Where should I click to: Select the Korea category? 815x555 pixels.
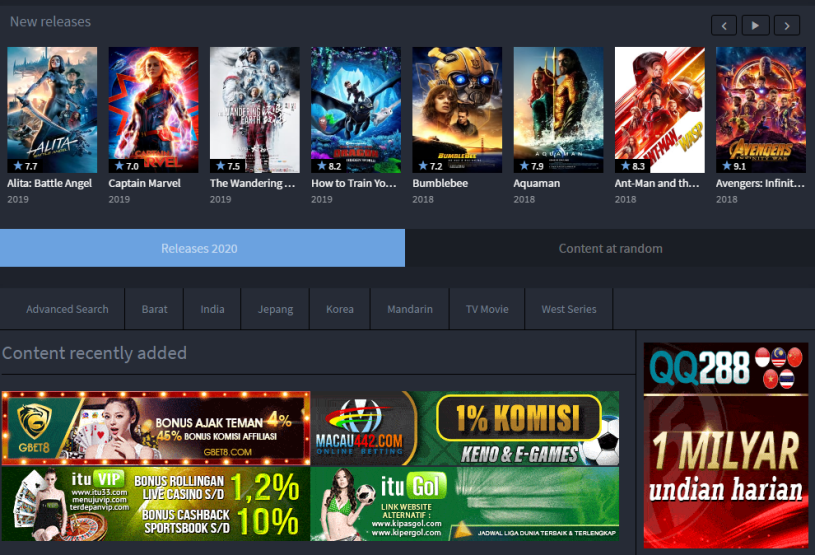(x=340, y=309)
